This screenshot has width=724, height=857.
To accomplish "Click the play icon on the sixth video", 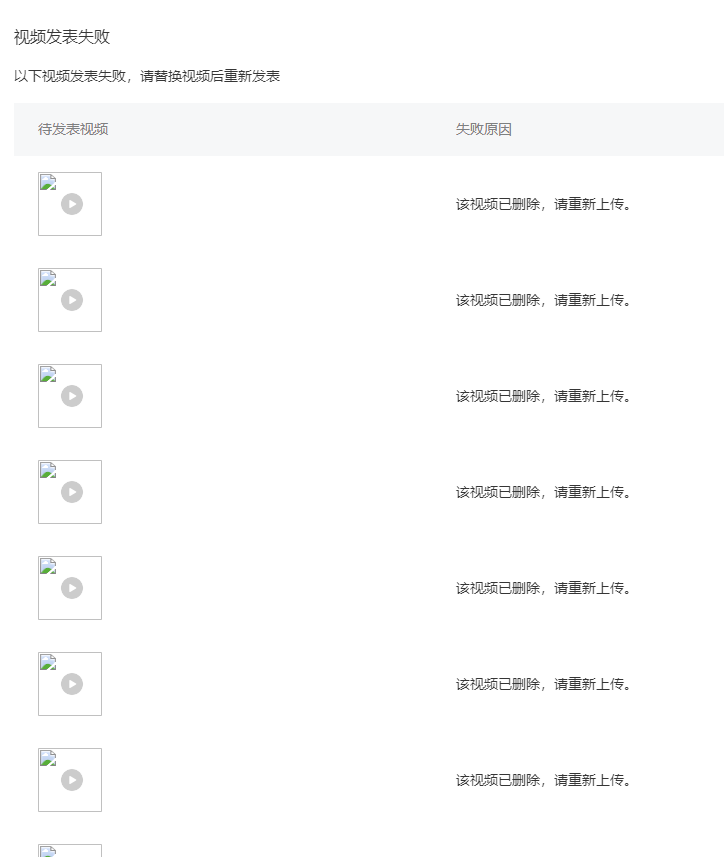I will (72, 684).
